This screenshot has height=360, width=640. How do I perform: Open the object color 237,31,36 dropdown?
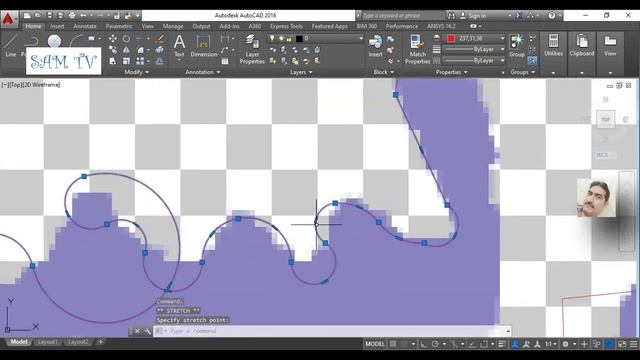502,38
